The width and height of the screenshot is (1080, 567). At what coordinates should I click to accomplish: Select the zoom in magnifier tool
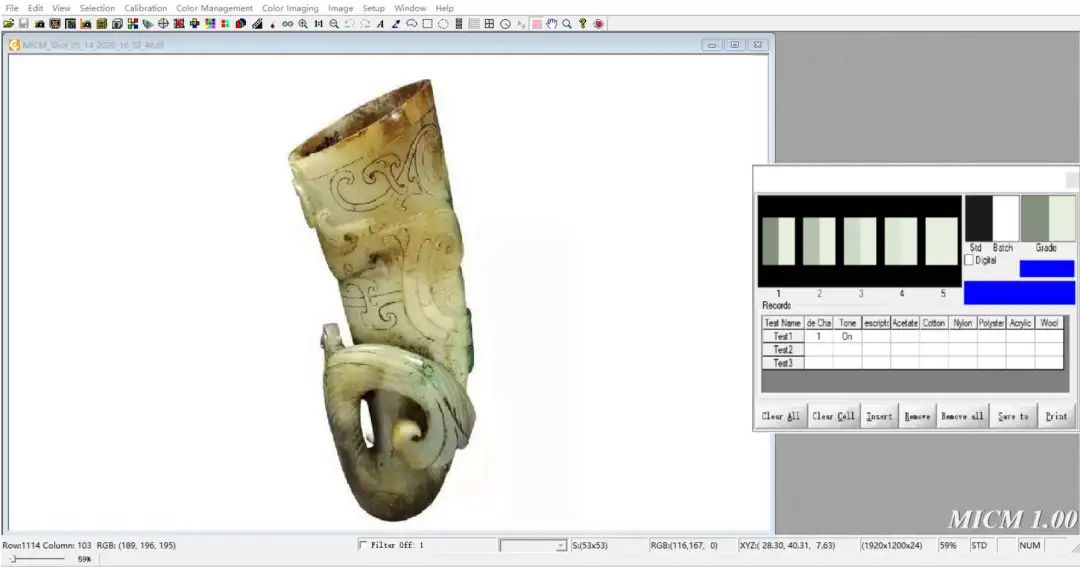[x=303, y=23]
